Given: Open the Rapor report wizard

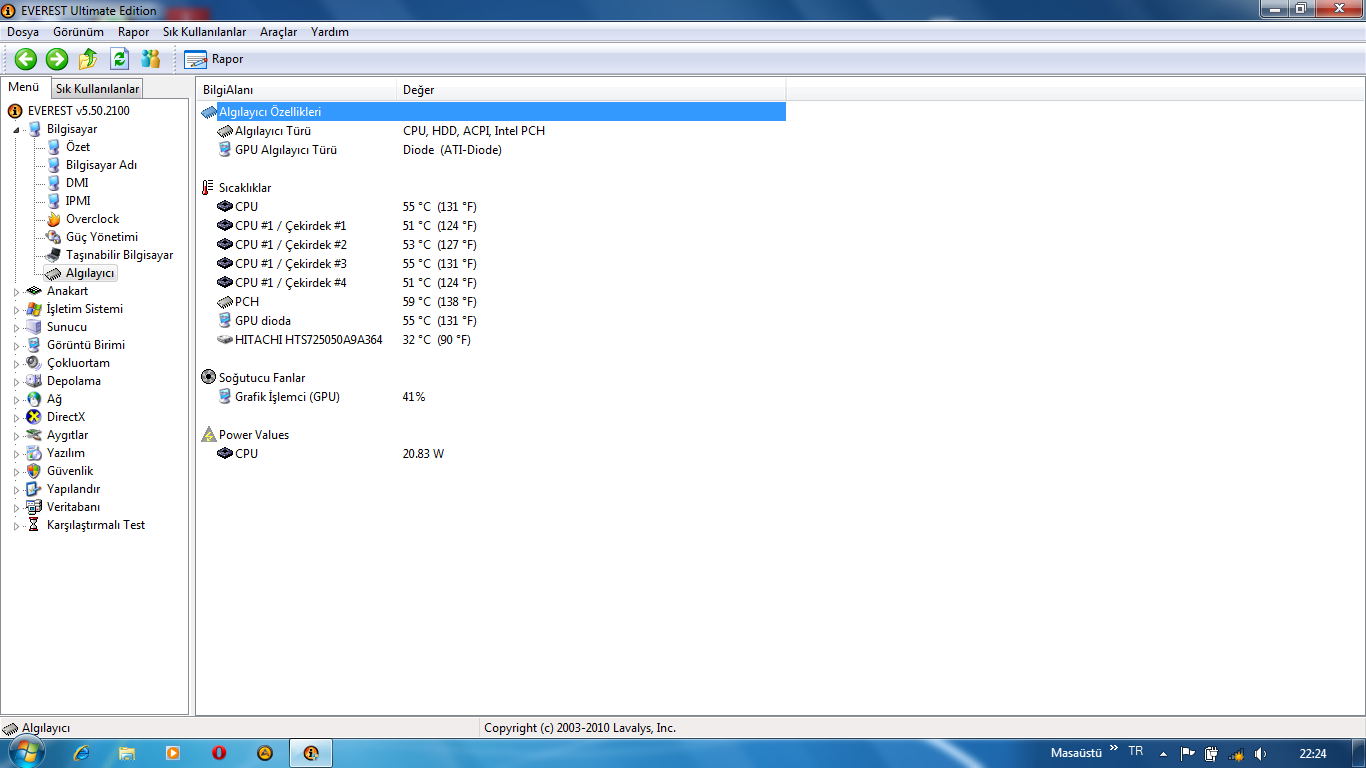Looking at the screenshot, I should click(214, 59).
